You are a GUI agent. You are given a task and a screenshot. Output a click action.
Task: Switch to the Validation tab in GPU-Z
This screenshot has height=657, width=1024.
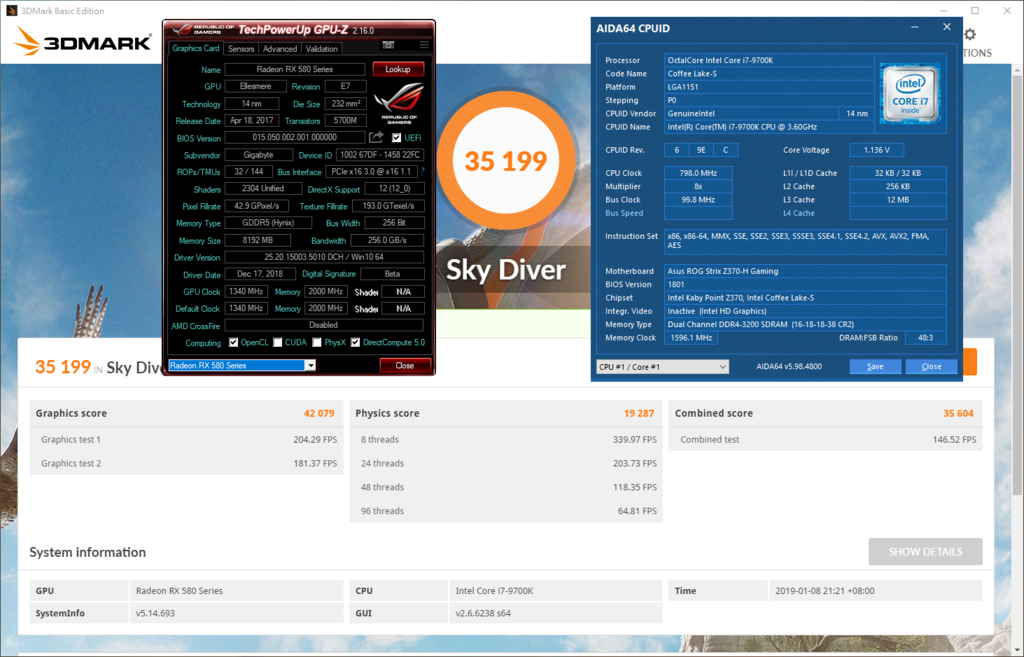pos(321,49)
